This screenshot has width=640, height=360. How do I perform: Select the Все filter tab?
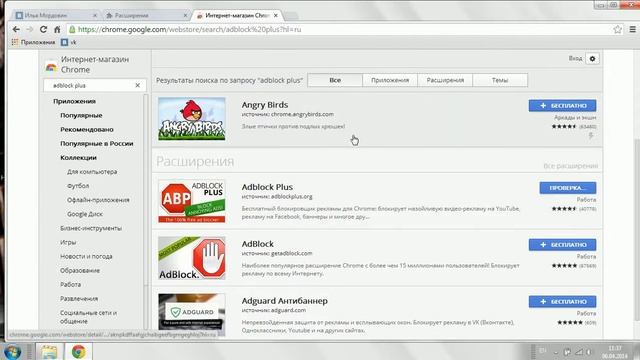(x=335, y=80)
